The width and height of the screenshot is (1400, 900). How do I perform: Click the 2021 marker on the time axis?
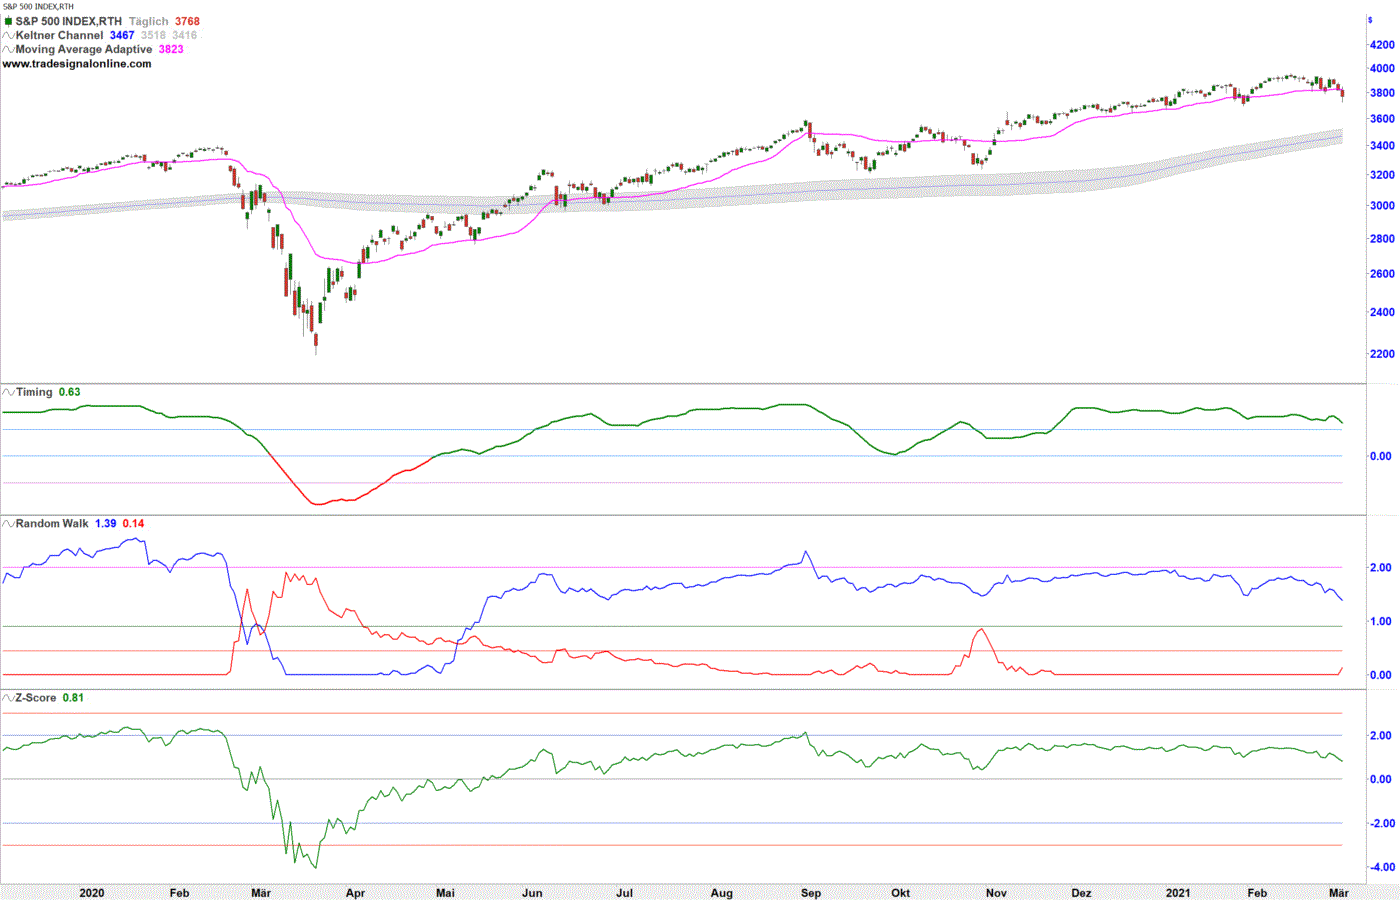click(1178, 892)
